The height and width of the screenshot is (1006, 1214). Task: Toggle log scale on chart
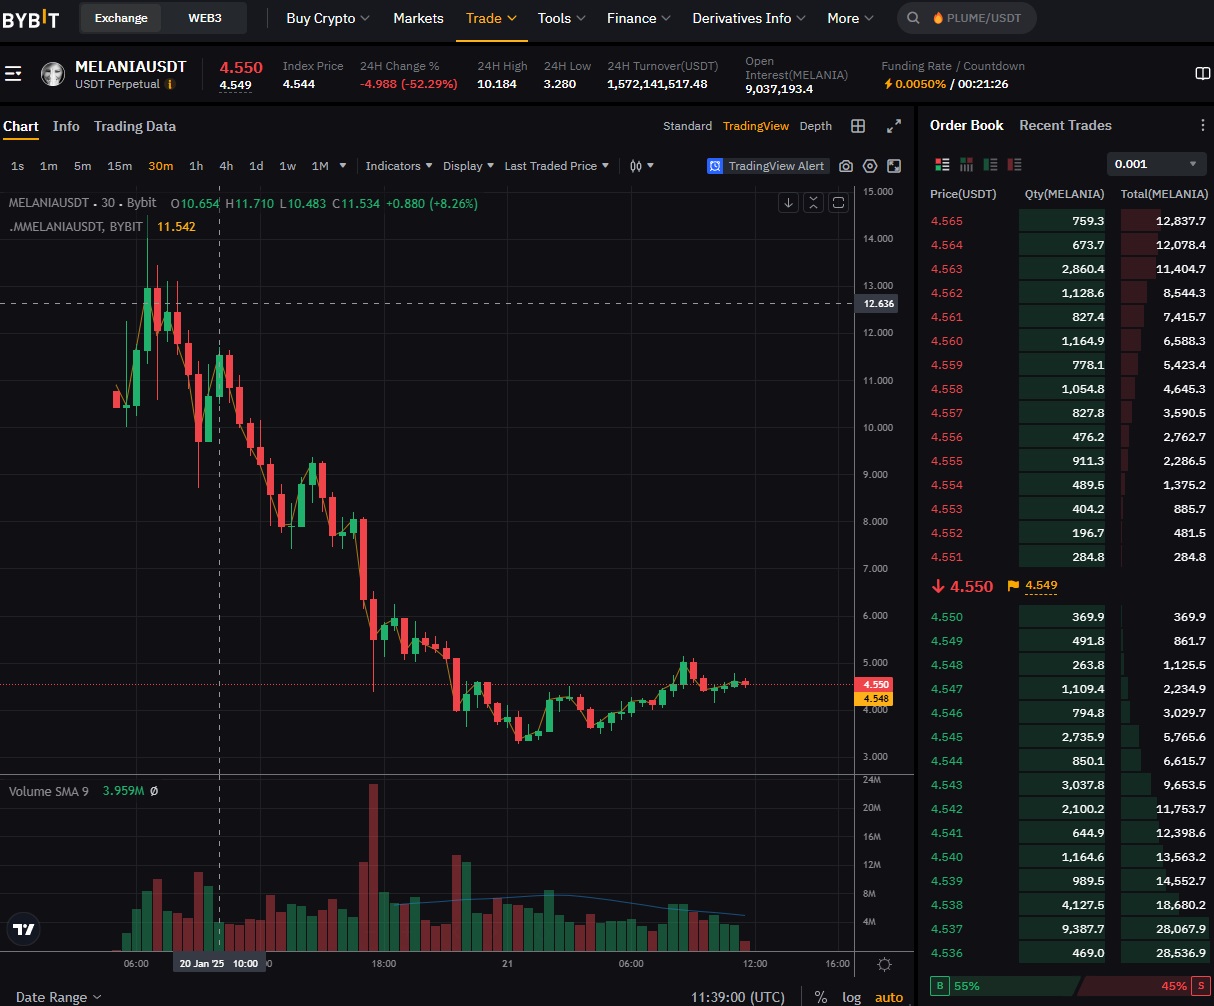pos(851,997)
